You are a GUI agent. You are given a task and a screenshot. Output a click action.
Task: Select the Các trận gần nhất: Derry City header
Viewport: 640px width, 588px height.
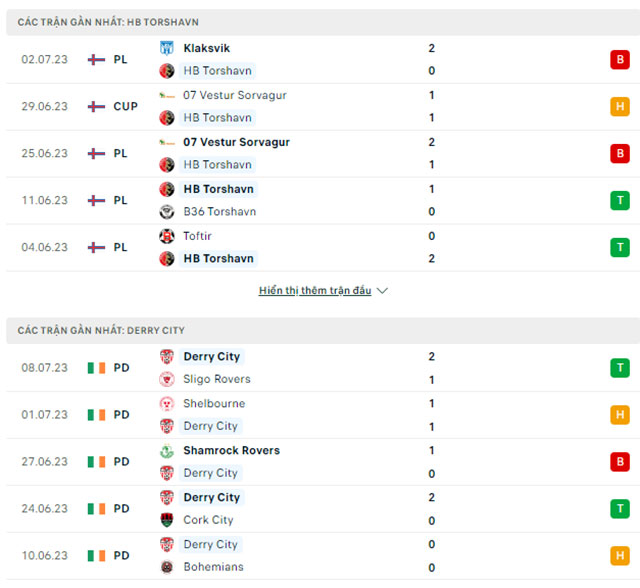tap(101, 330)
